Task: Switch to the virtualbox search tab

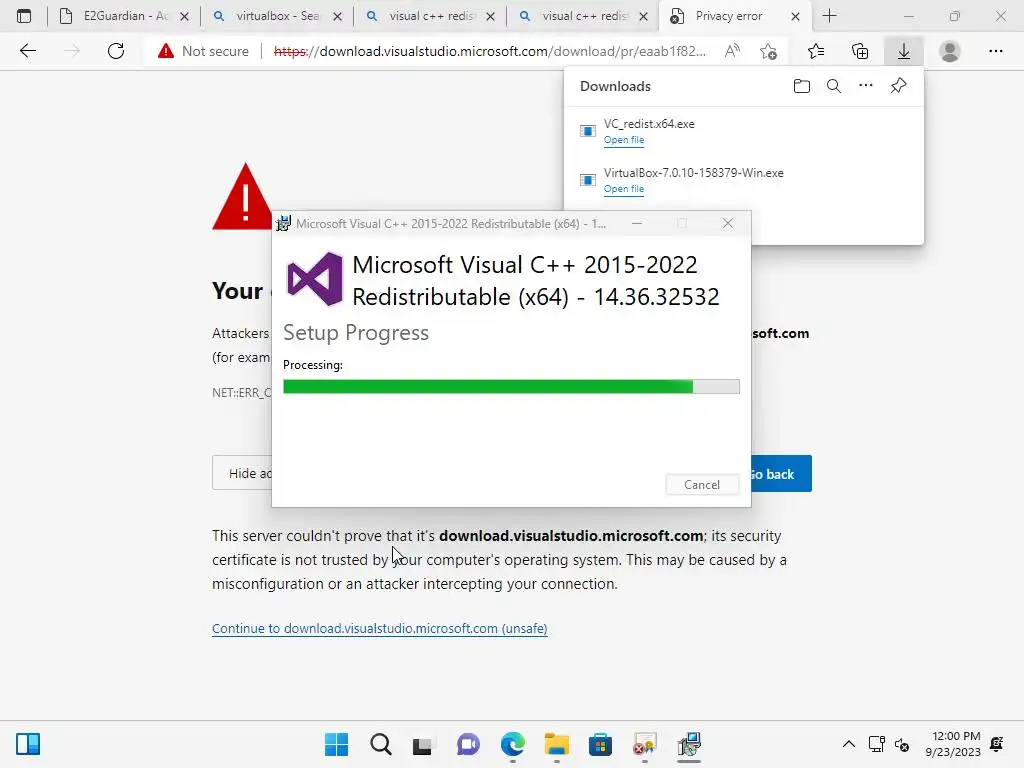Action: coord(277,16)
